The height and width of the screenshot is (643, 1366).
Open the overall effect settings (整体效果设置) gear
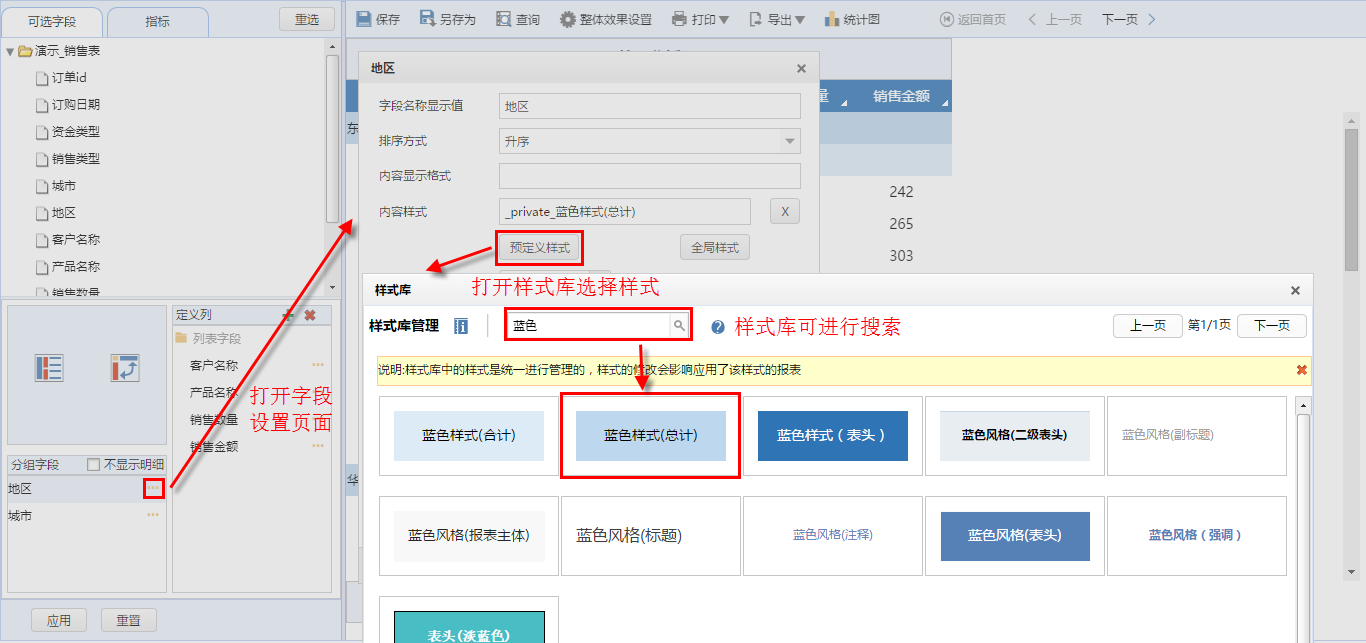click(568, 19)
